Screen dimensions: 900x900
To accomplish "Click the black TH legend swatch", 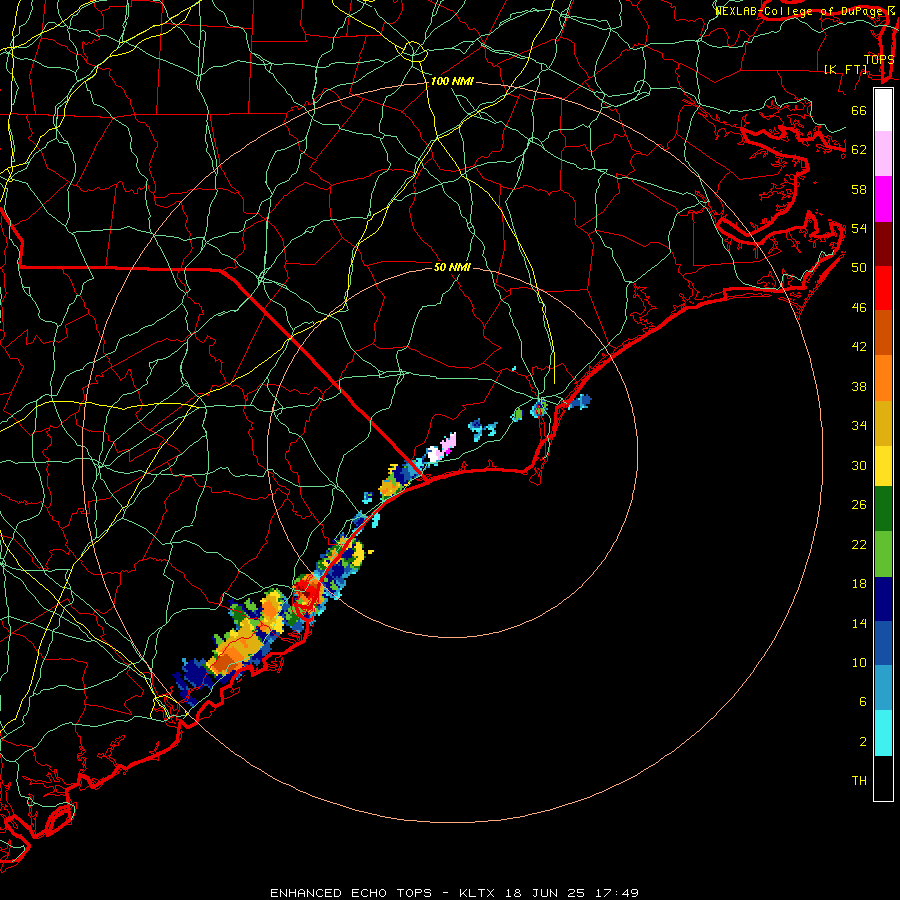I will tap(883, 778).
